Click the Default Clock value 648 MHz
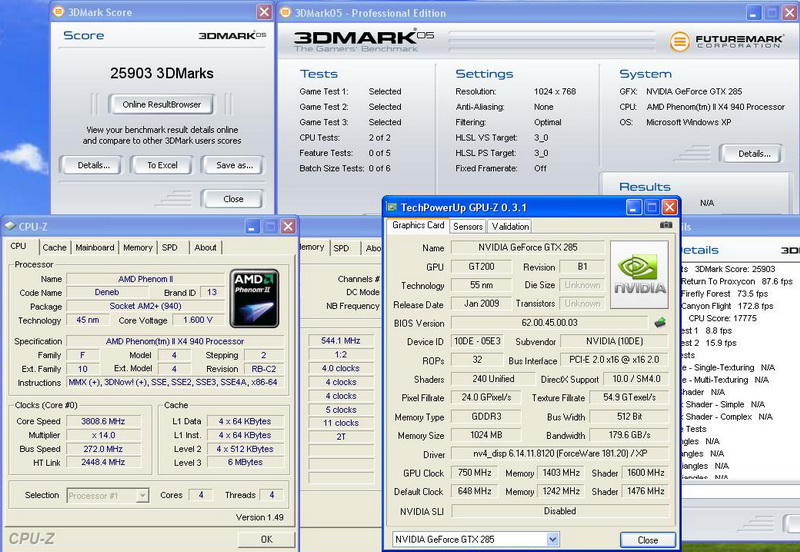Image resolution: width=800 pixels, height=552 pixels. tap(474, 491)
